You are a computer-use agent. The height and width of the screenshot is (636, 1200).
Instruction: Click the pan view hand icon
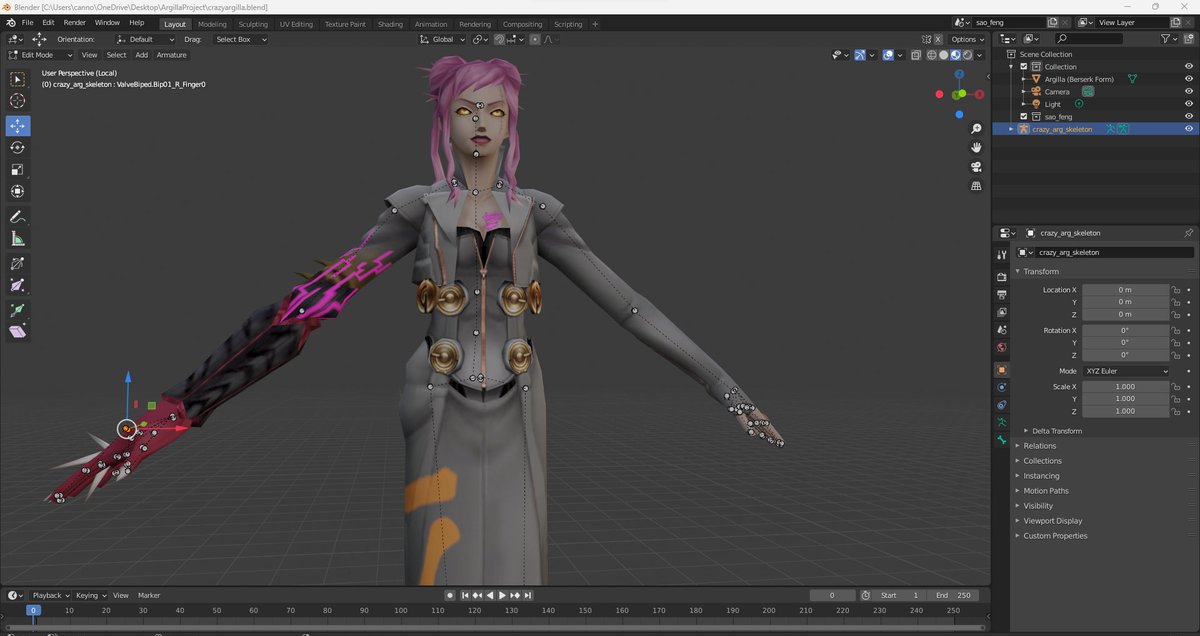tap(976, 148)
